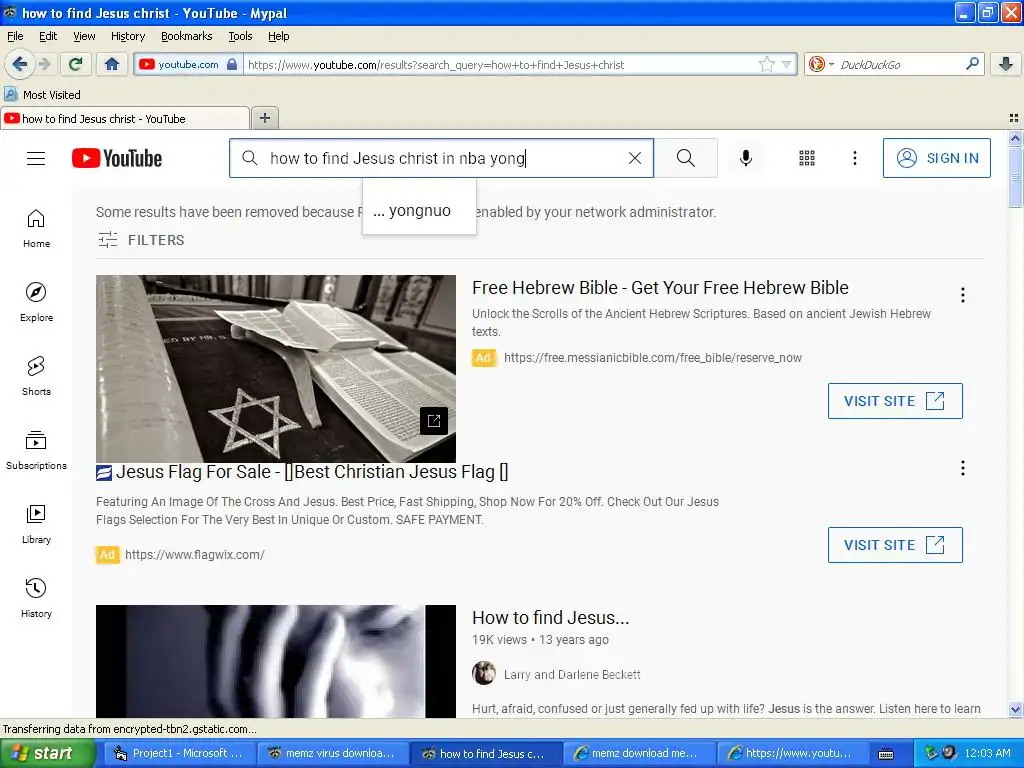Open options for Free Hebrew Bible ad
Image resolution: width=1024 pixels, height=768 pixels.
tap(963, 295)
